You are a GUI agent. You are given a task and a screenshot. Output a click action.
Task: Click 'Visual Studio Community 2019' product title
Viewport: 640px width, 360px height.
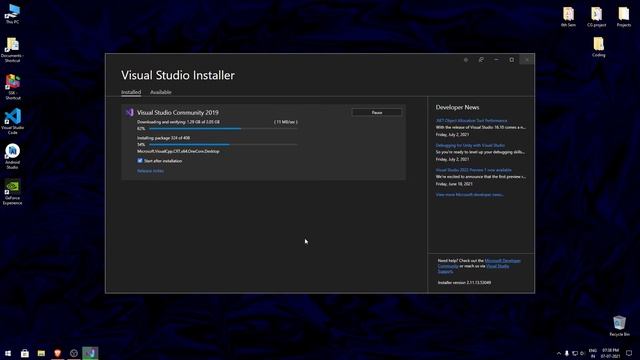pyautogui.click(x=178, y=112)
